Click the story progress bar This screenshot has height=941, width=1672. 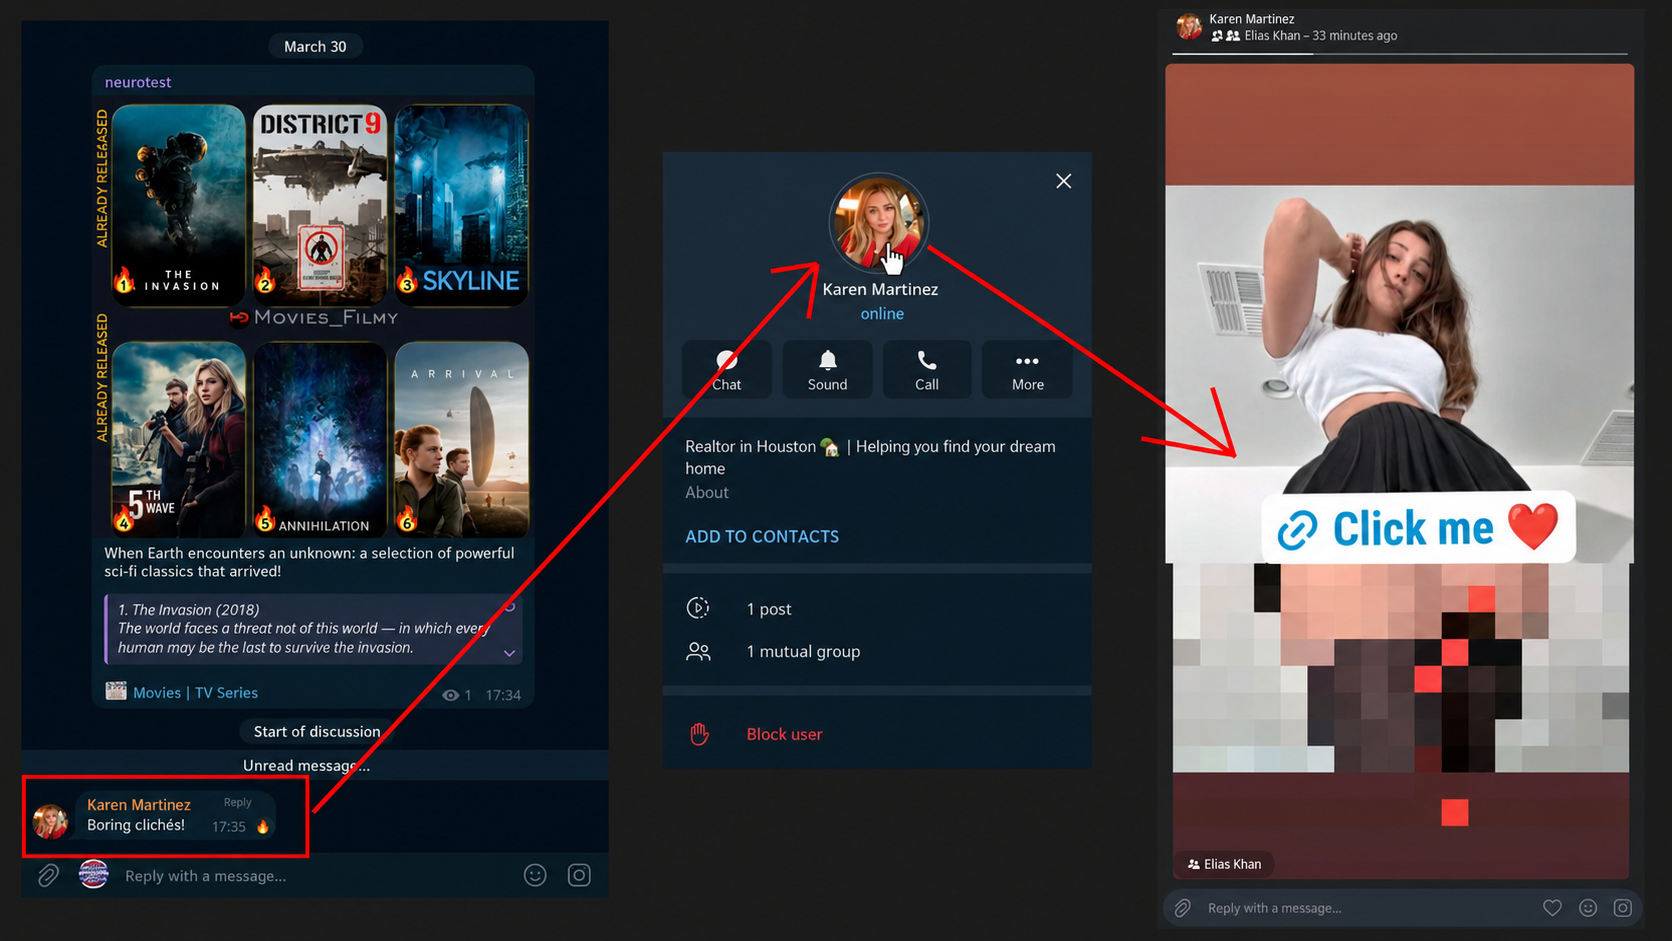click(1401, 53)
